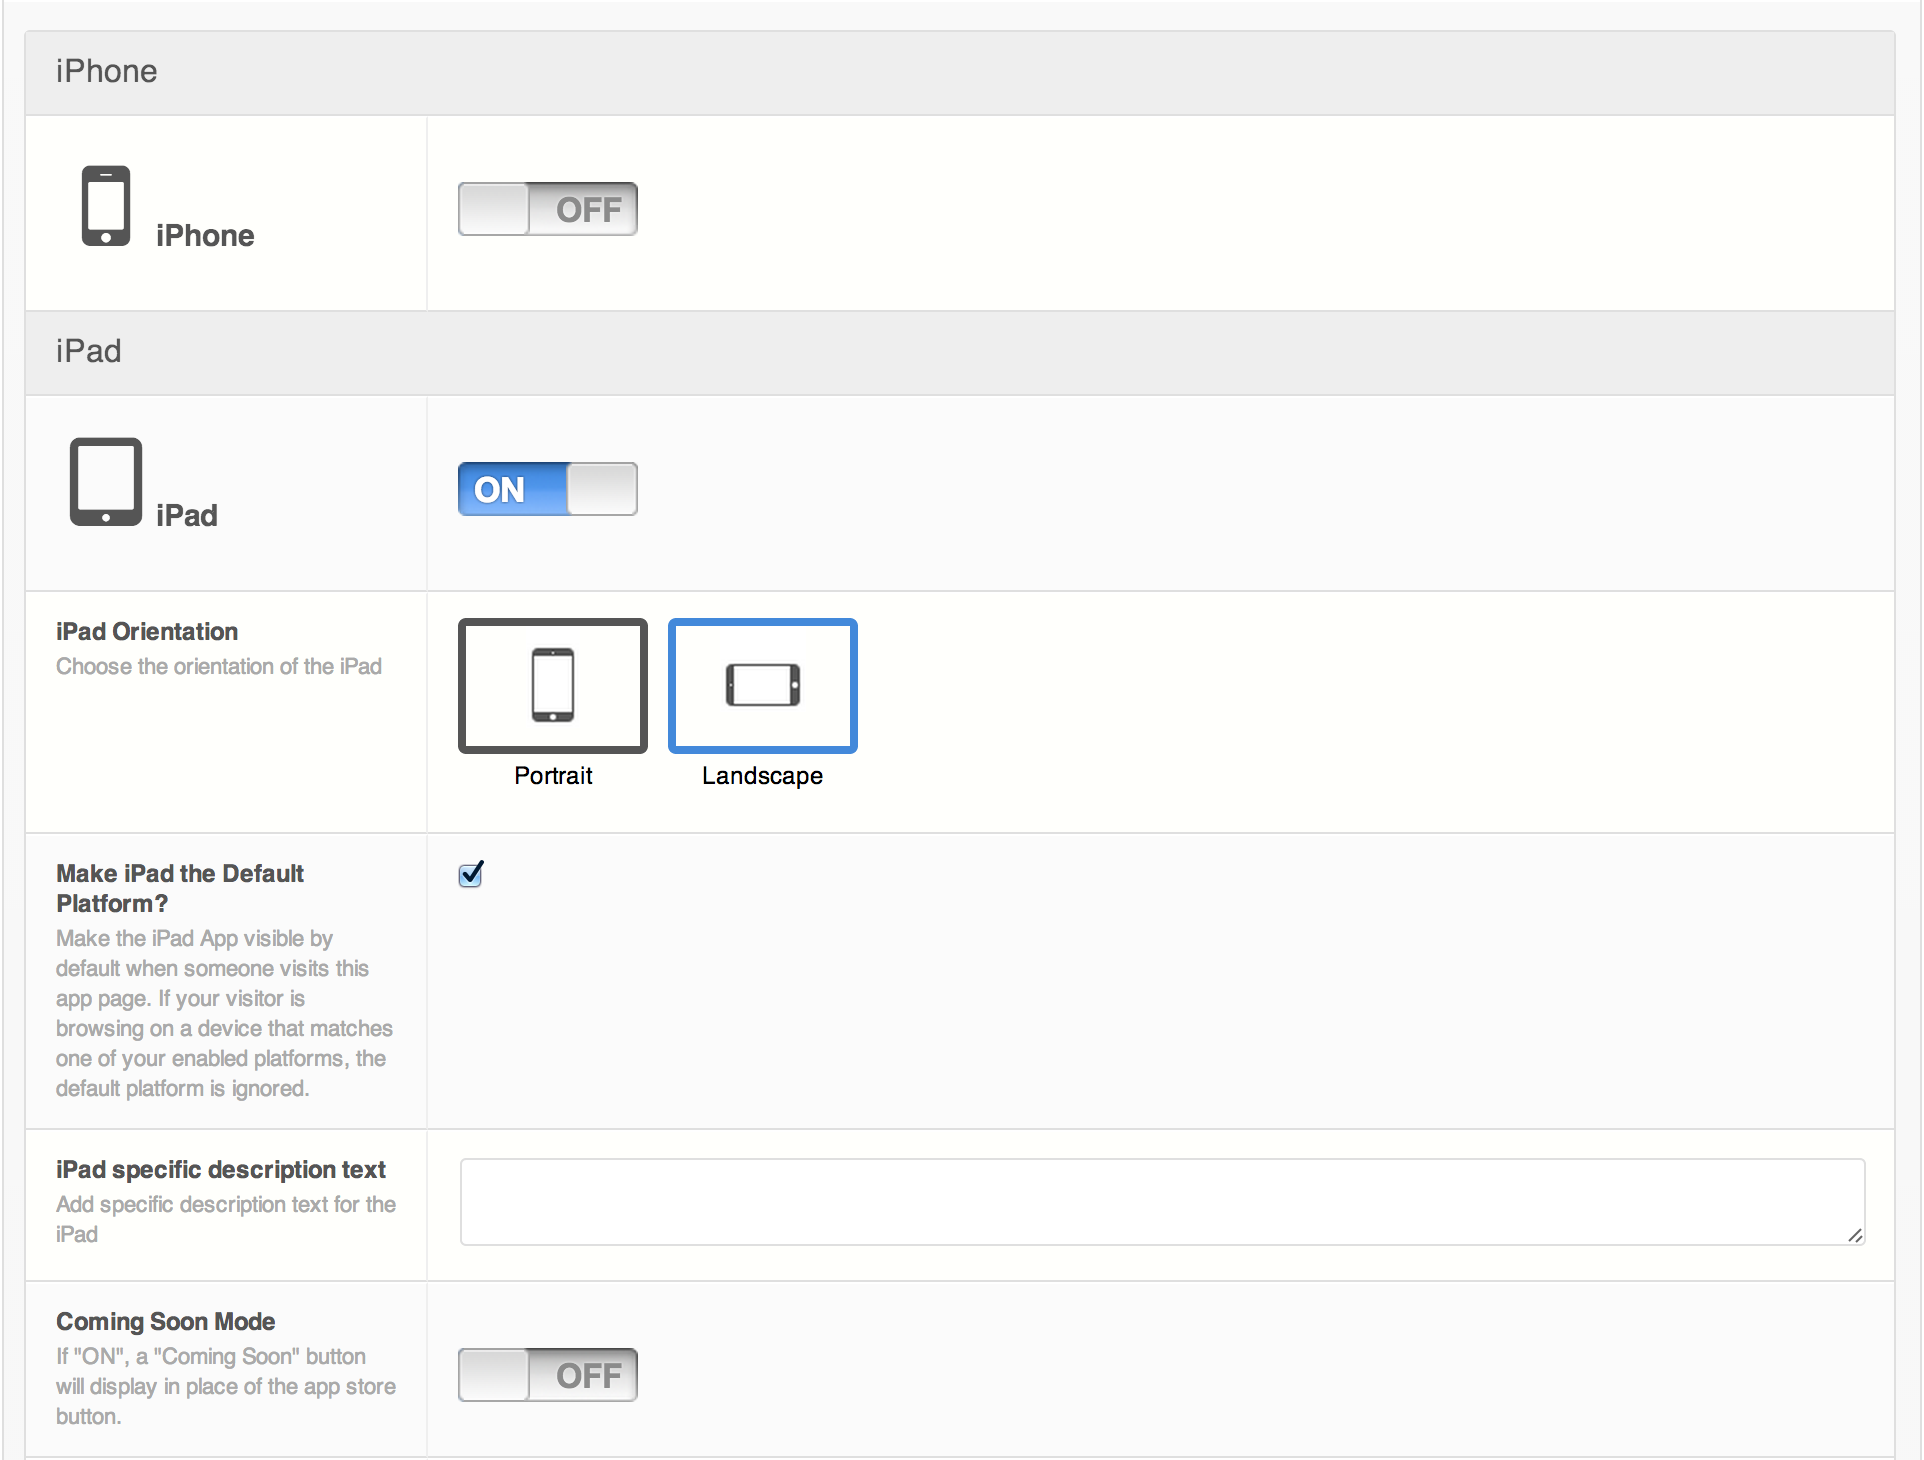The width and height of the screenshot is (1924, 1460).
Task: Uncheck Make iPad the Default Platform checkbox
Action: pyautogui.click(x=471, y=874)
